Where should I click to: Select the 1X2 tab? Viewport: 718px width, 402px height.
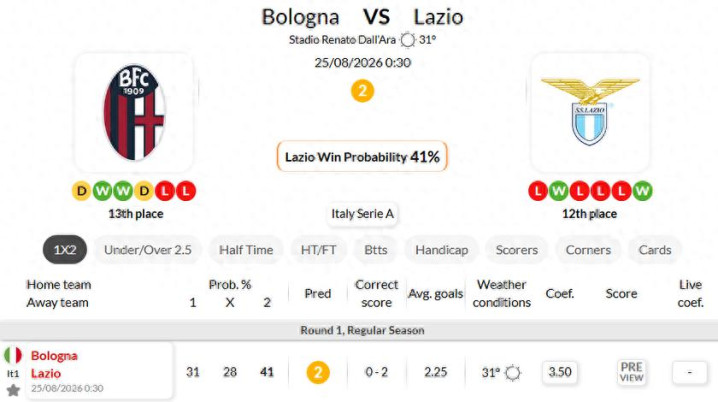click(x=65, y=250)
